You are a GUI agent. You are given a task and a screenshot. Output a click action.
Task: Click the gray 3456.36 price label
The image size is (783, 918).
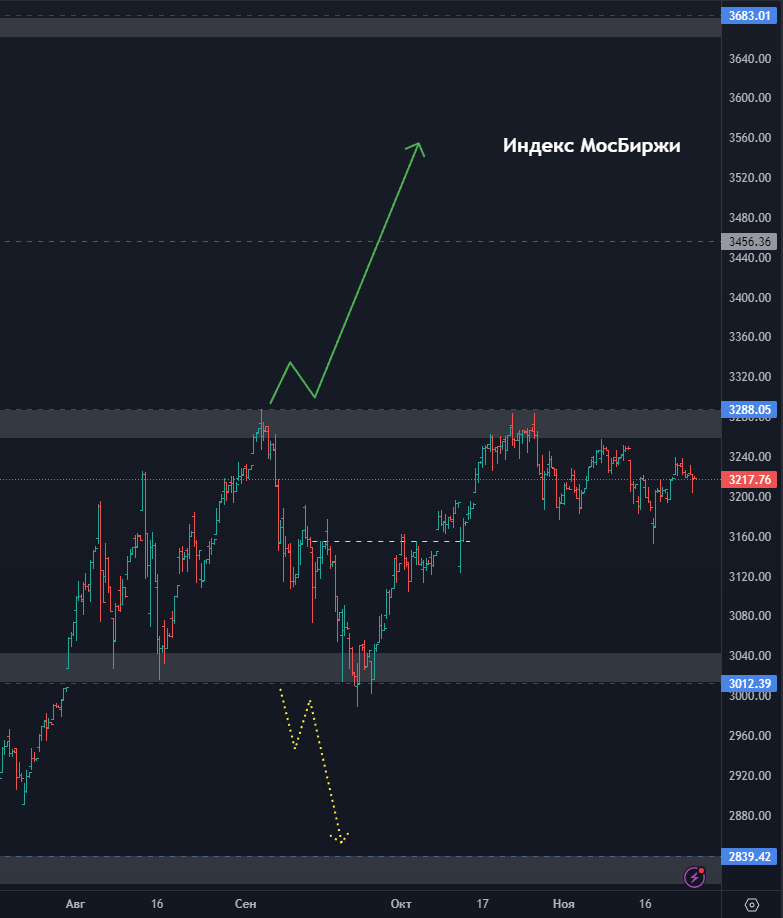(x=749, y=241)
